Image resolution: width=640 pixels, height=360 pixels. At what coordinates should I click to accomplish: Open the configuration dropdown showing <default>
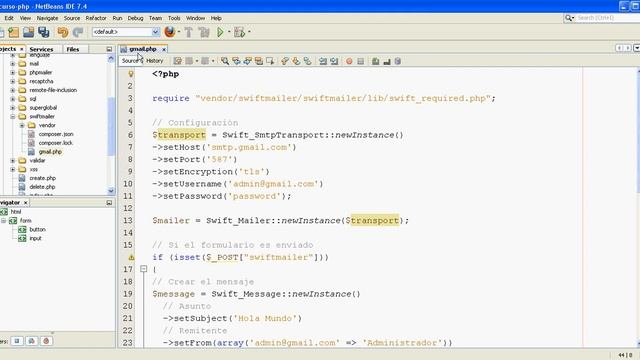[126, 32]
